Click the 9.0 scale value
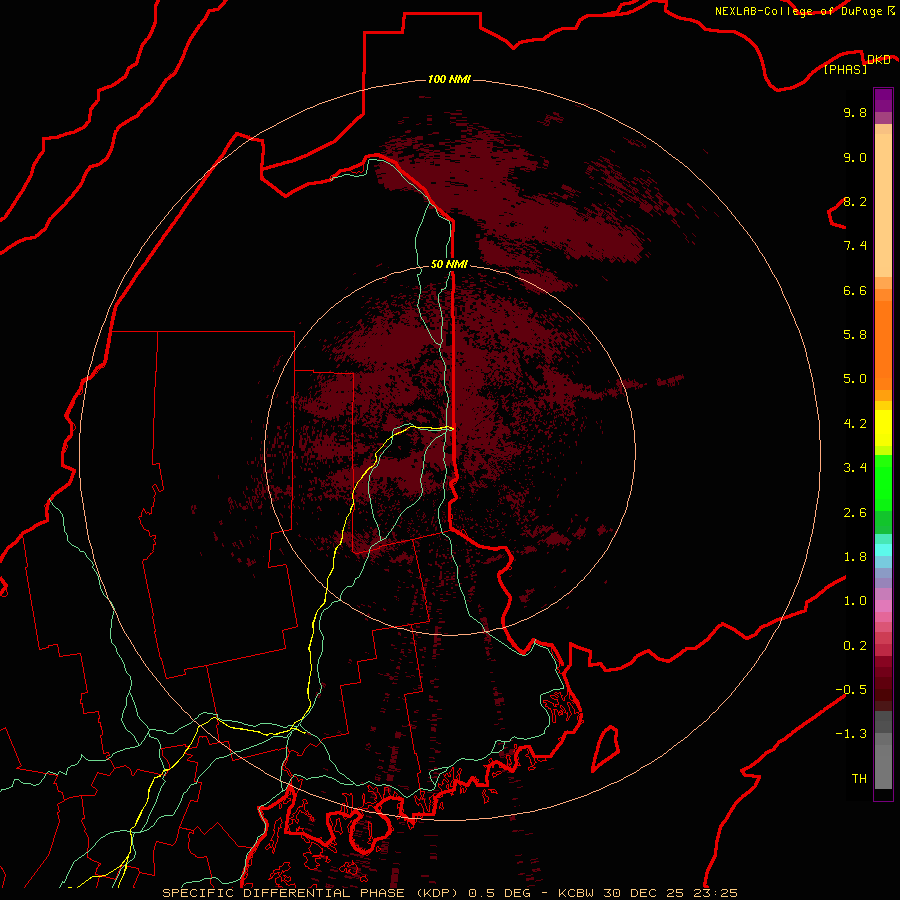Image resolution: width=900 pixels, height=900 pixels. click(x=855, y=157)
